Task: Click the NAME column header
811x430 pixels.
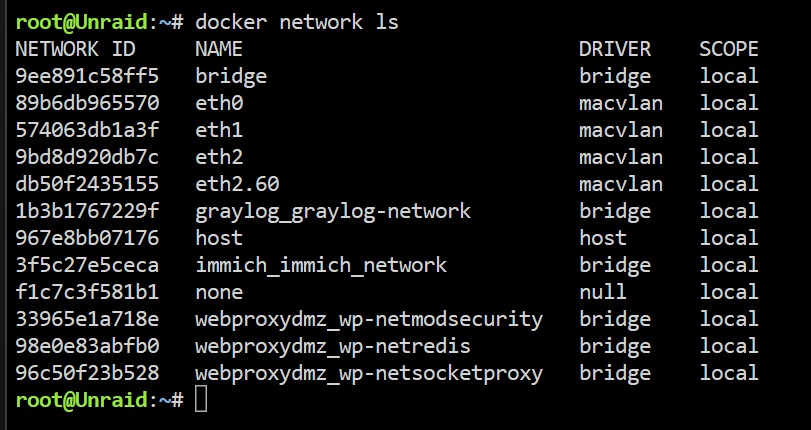Action: click(x=219, y=49)
